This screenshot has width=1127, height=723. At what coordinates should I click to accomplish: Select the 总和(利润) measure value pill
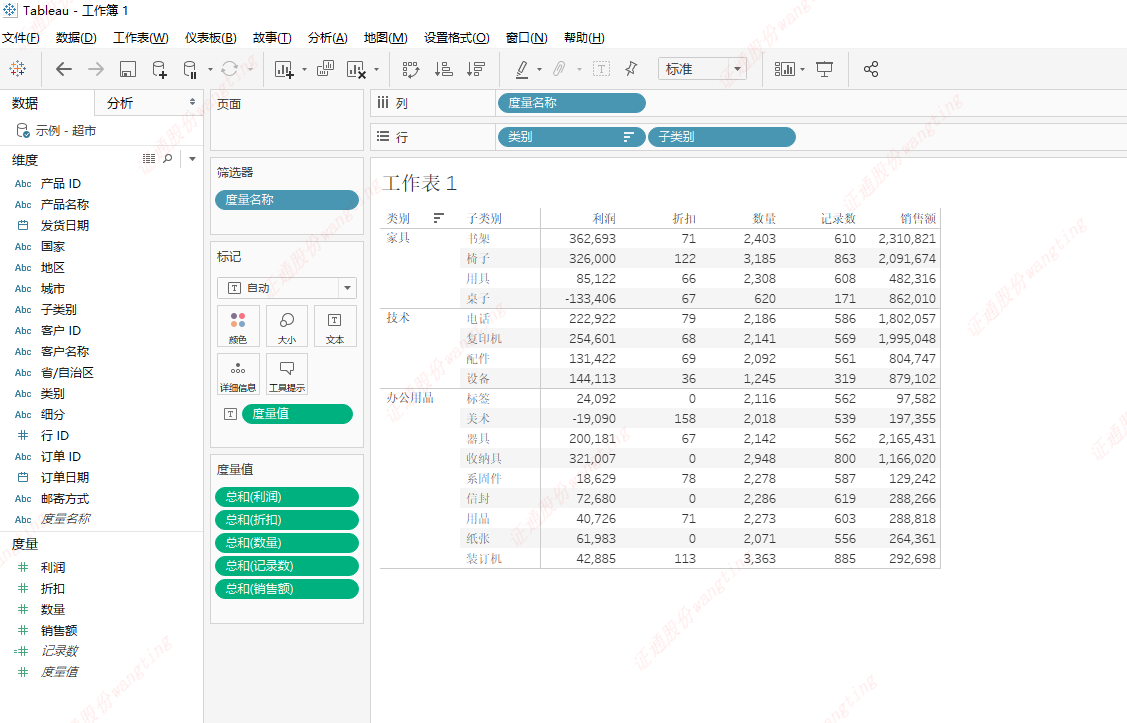tap(287, 497)
